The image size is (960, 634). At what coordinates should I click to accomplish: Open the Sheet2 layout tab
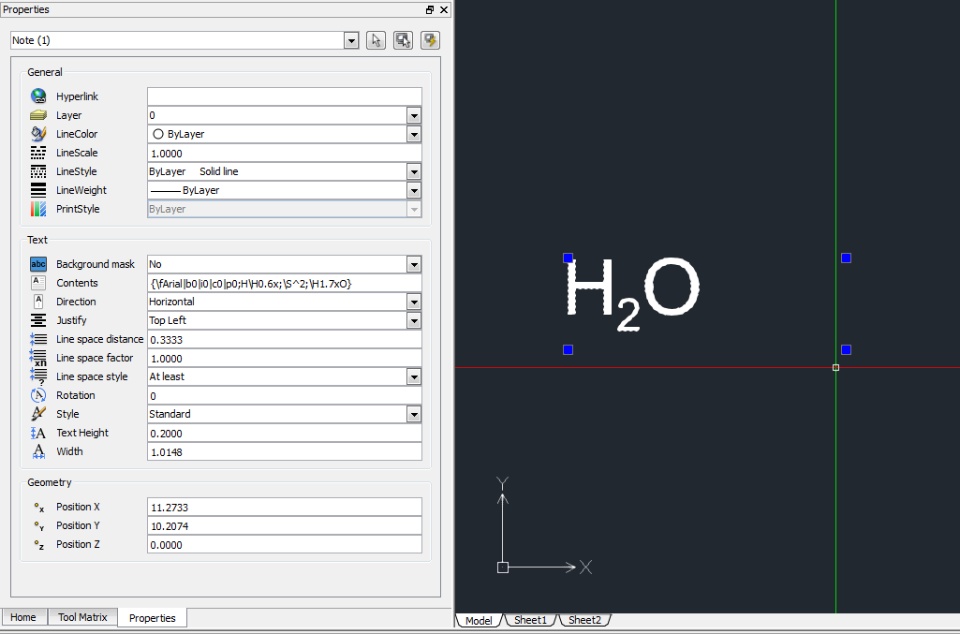point(585,620)
